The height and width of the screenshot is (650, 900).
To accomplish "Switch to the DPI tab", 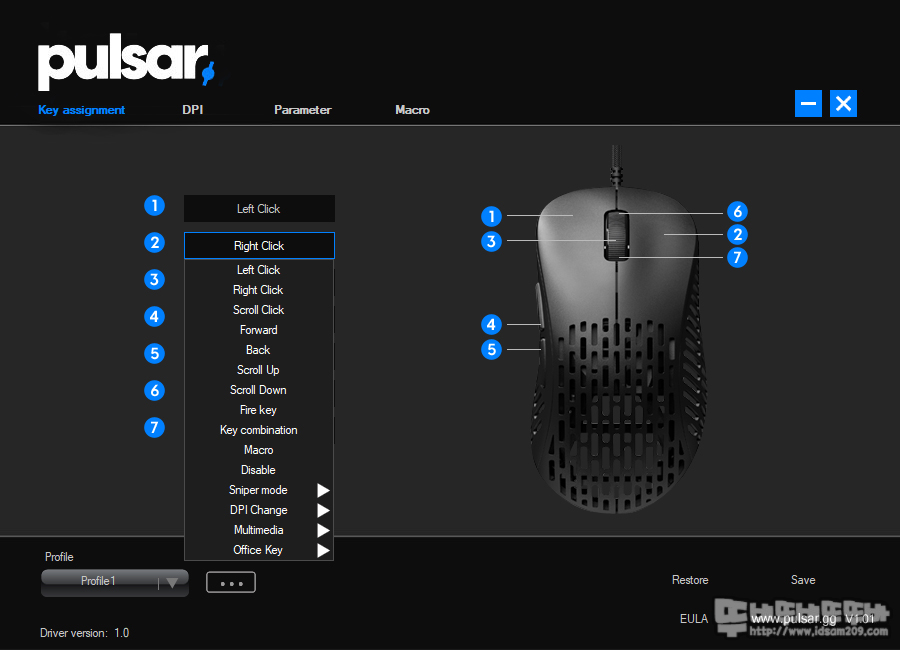I will coord(193,110).
